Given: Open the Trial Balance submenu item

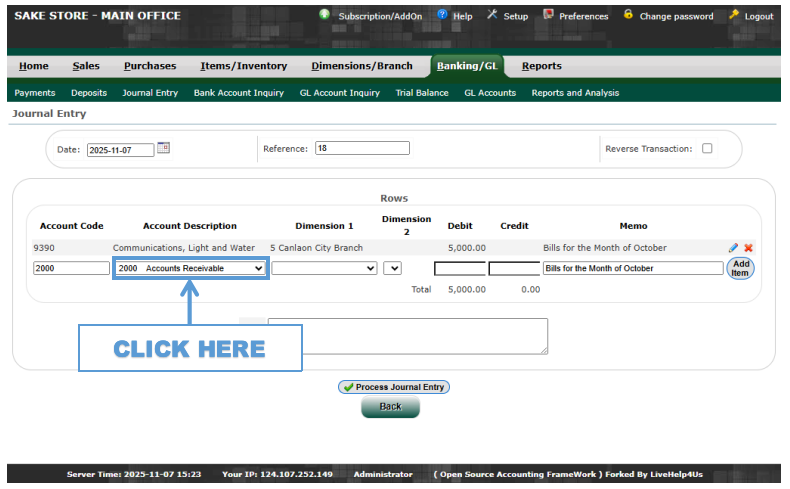Looking at the screenshot, I should (x=422, y=93).
